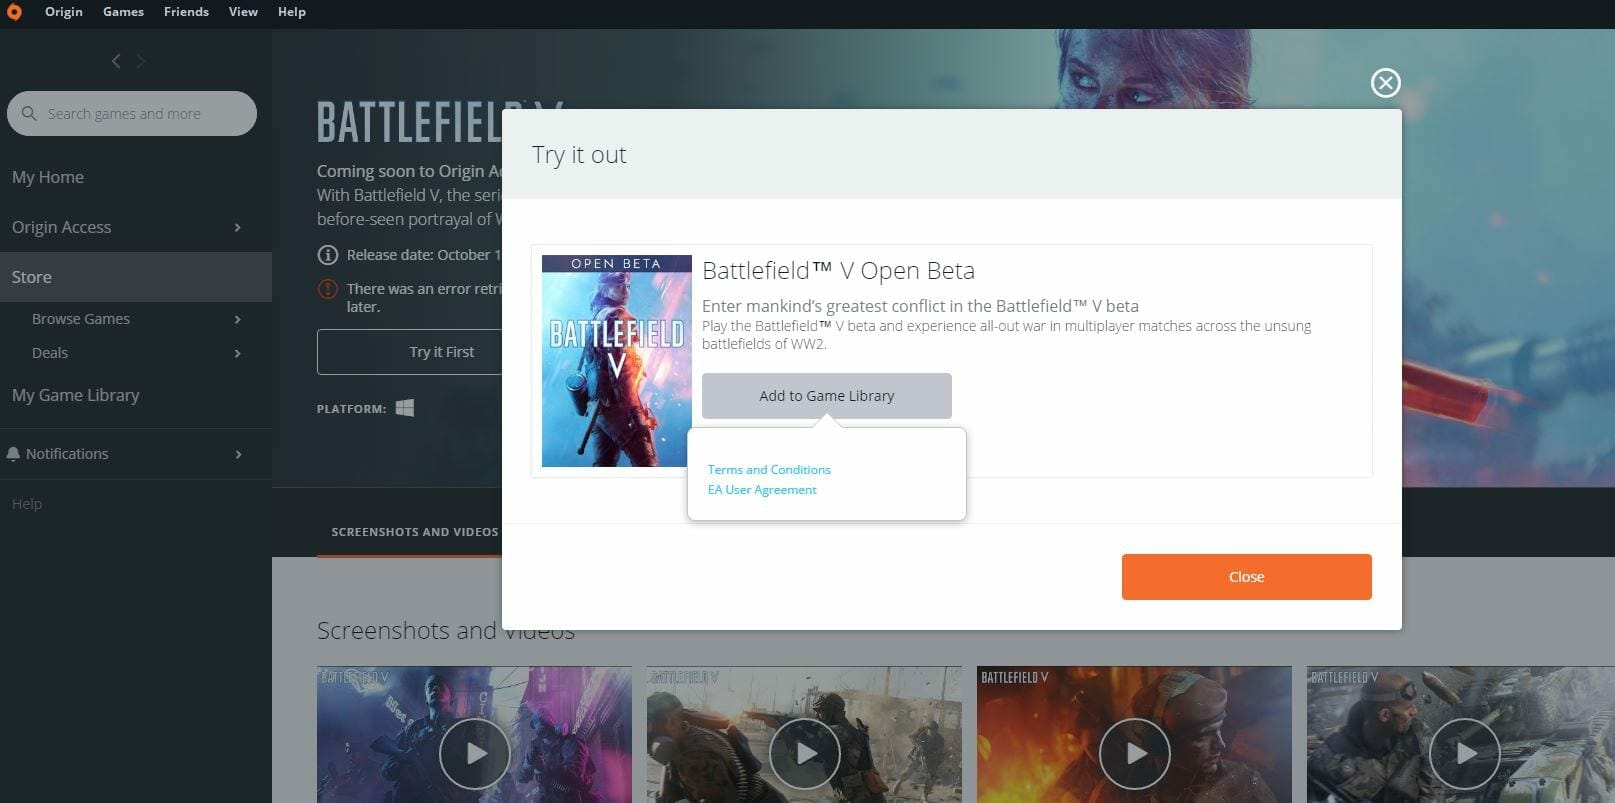The height and width of the screenshot is (803, 1615).
Task: Click the Origin logo icon
Action: (13, 13)
